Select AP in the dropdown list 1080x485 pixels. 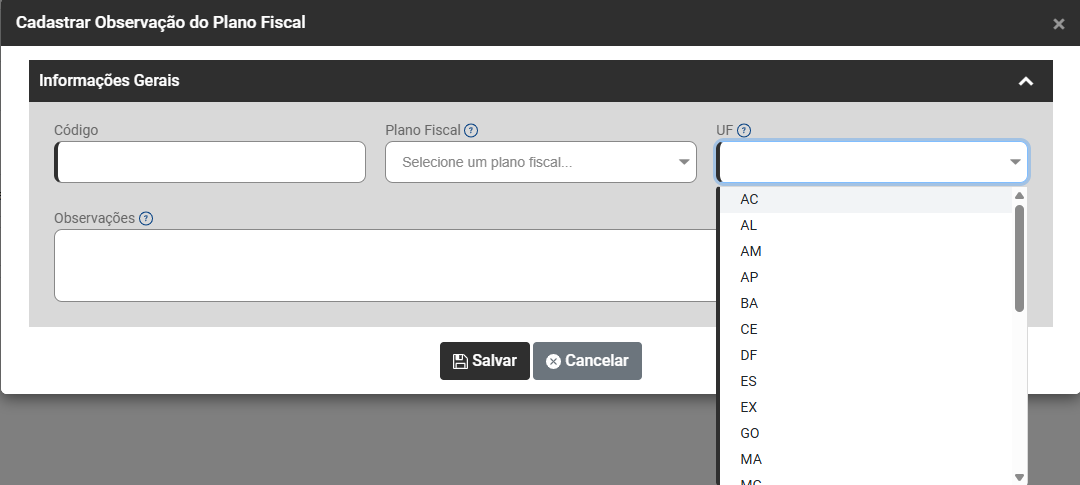click(x=749, y=277)
